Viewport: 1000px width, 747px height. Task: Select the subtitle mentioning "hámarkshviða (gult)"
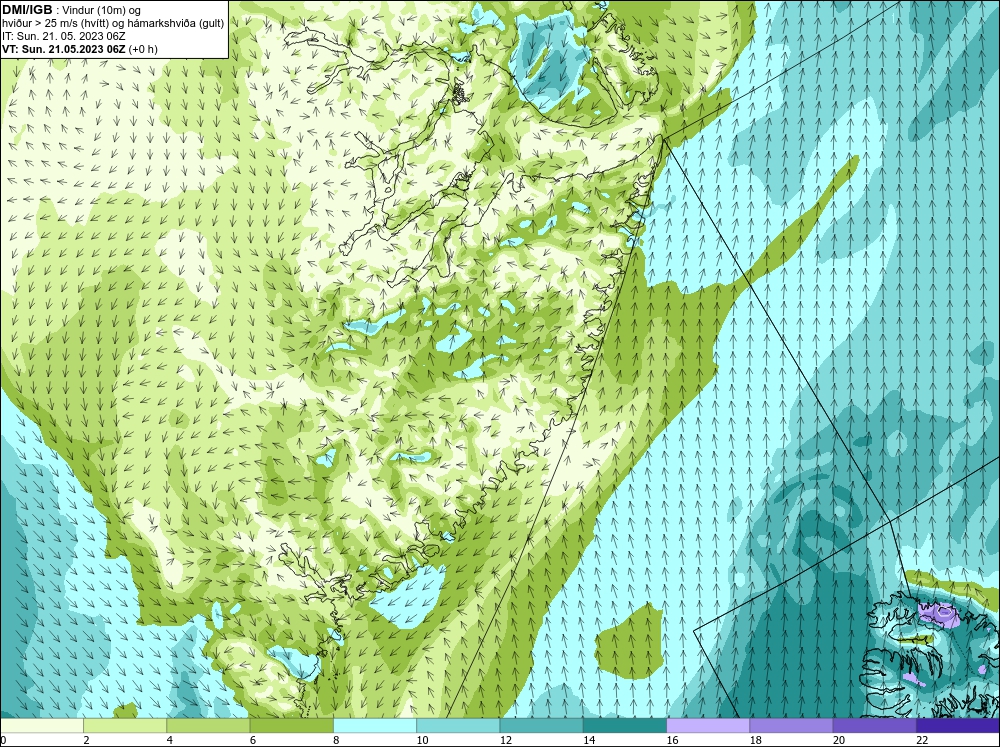[x=113, y=24]
